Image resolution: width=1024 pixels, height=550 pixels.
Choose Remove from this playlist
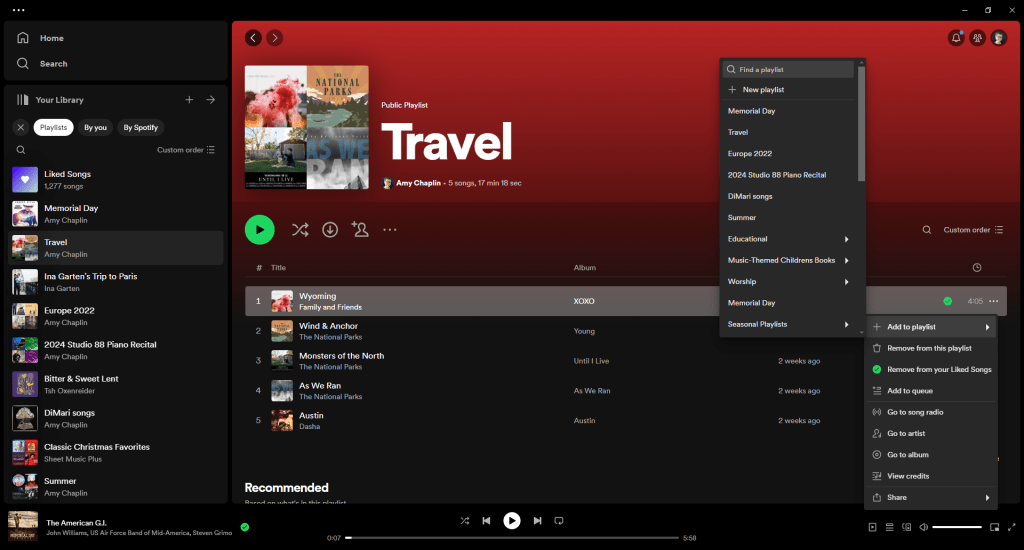(931, 348)
